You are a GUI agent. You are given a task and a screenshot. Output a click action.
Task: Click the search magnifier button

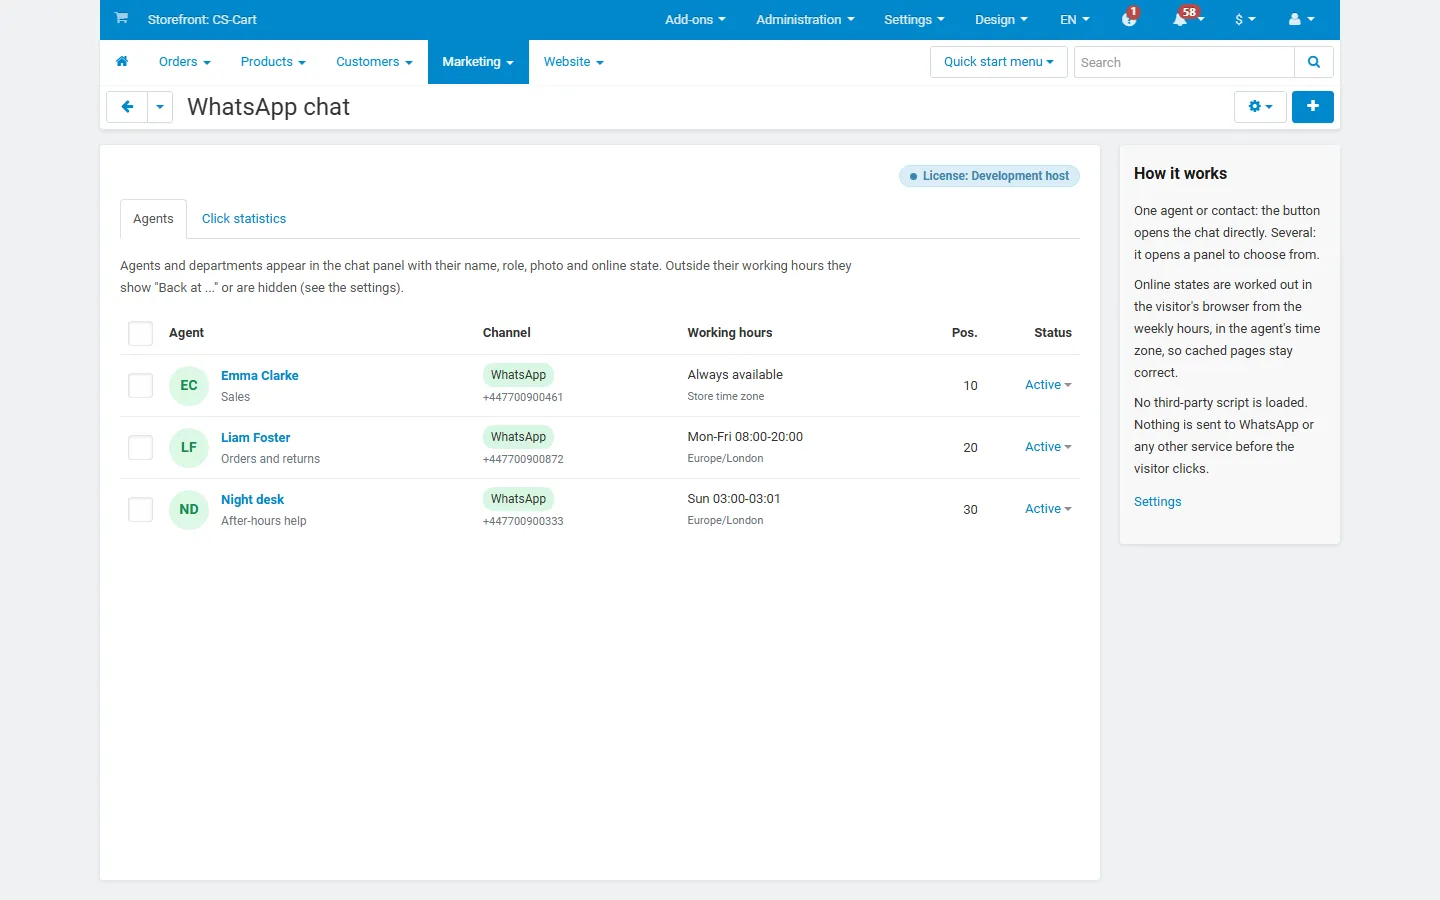tap(1314, 62)
